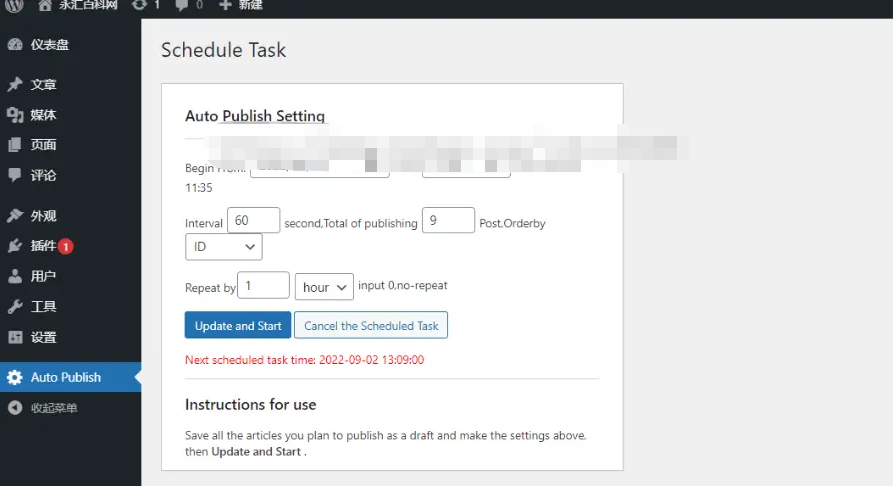
Task: Click the site name in the admin bar
Action: 88,5
